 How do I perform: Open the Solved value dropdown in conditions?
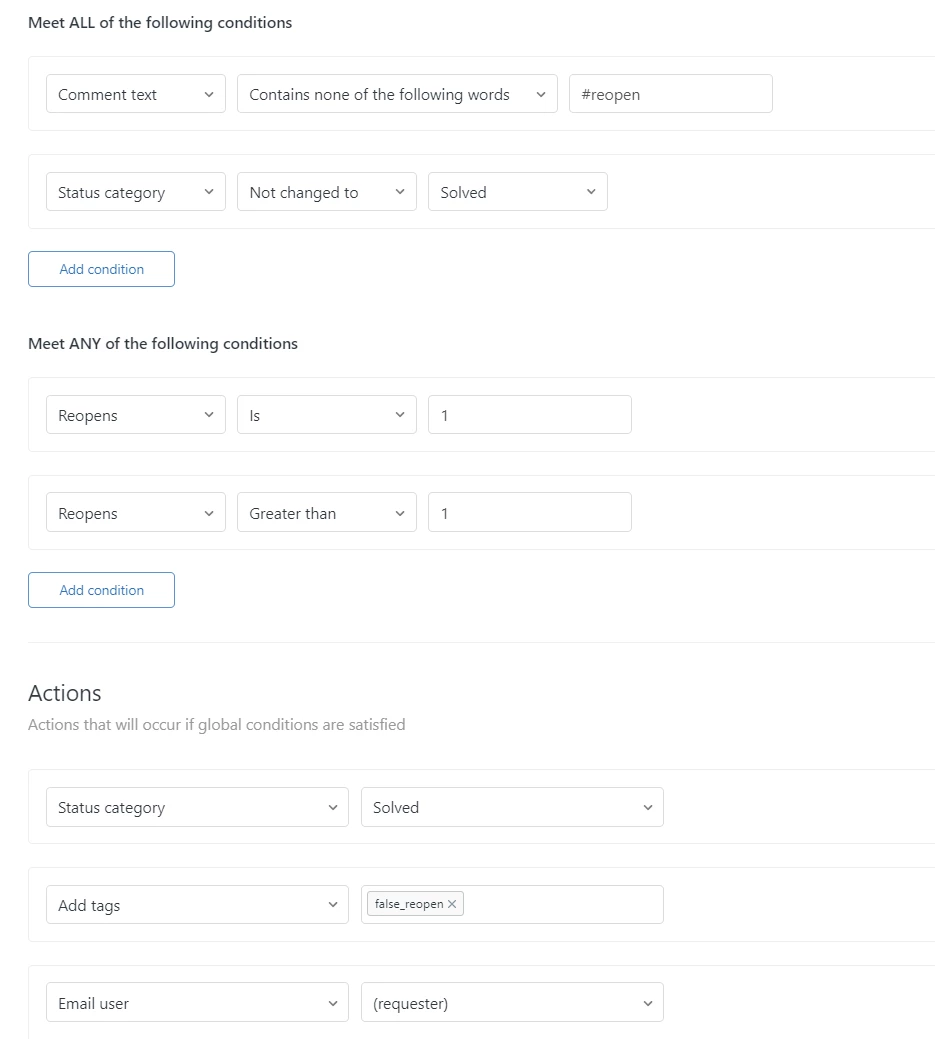517,193
